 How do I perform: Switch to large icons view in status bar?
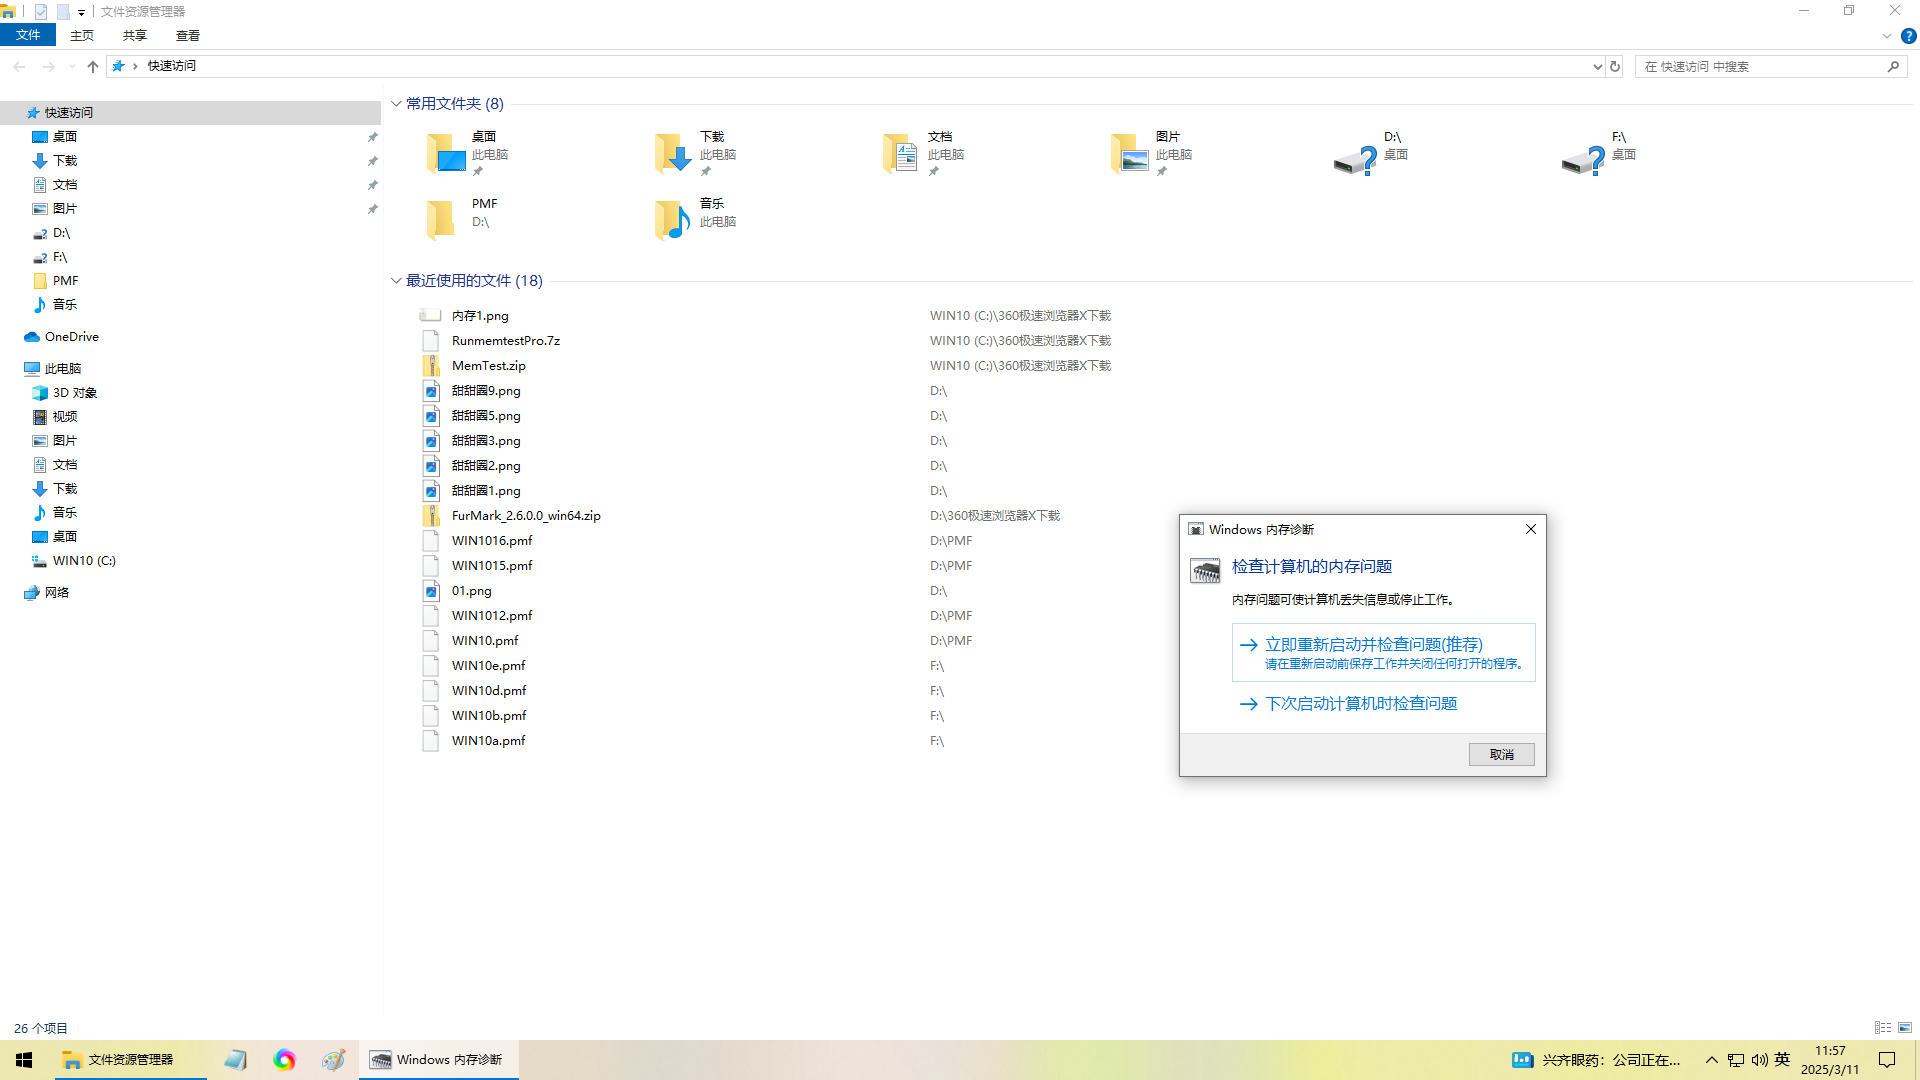pyautogui.click(x=1905, y=1027)
